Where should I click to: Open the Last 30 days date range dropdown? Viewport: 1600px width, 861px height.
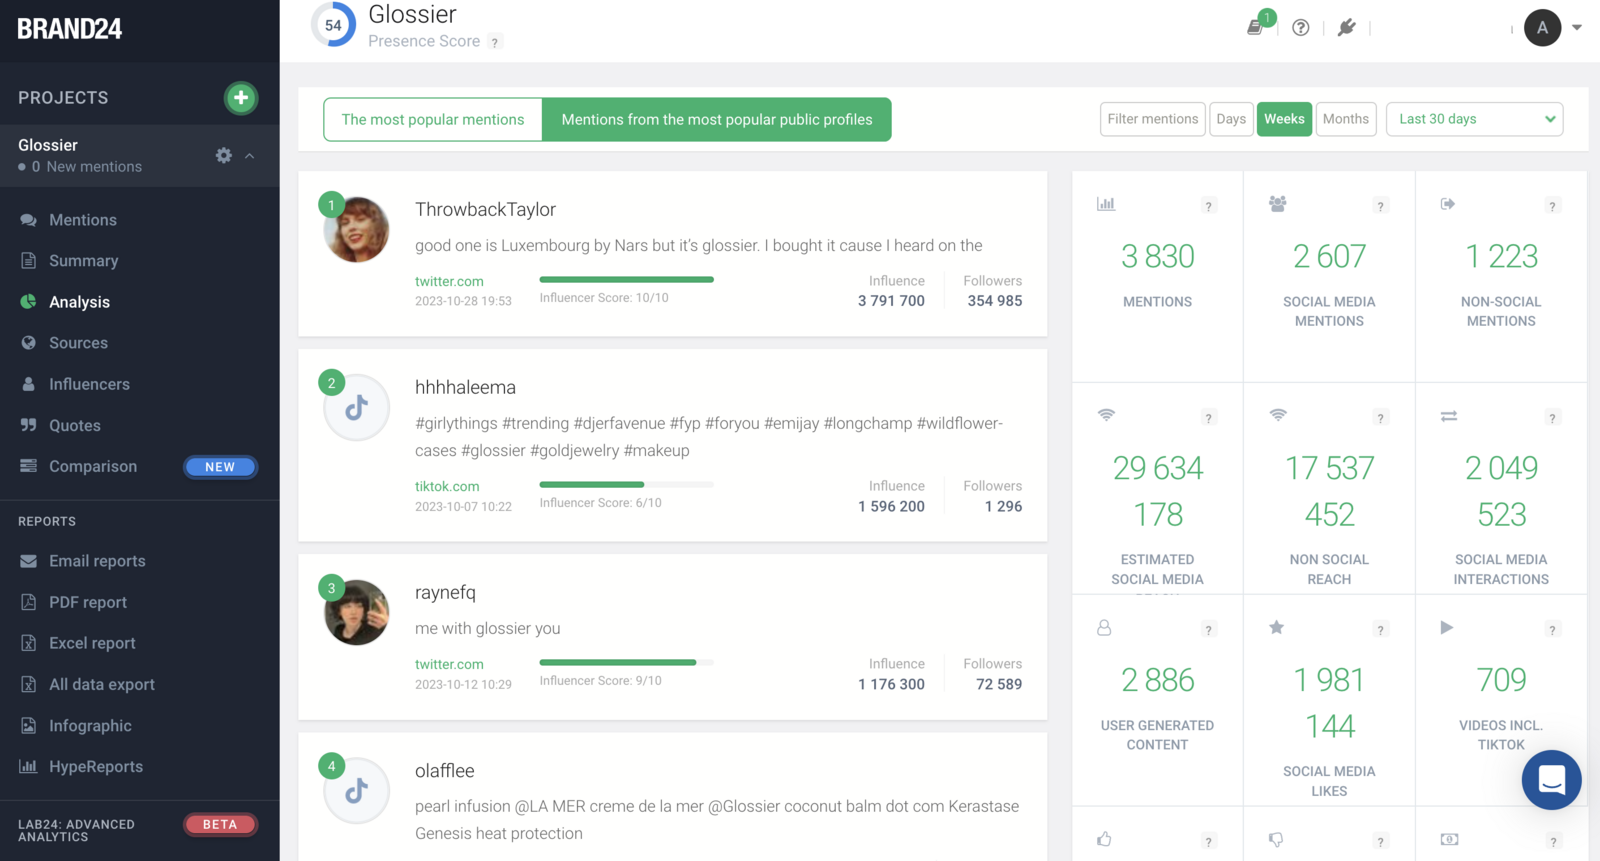1474,119
